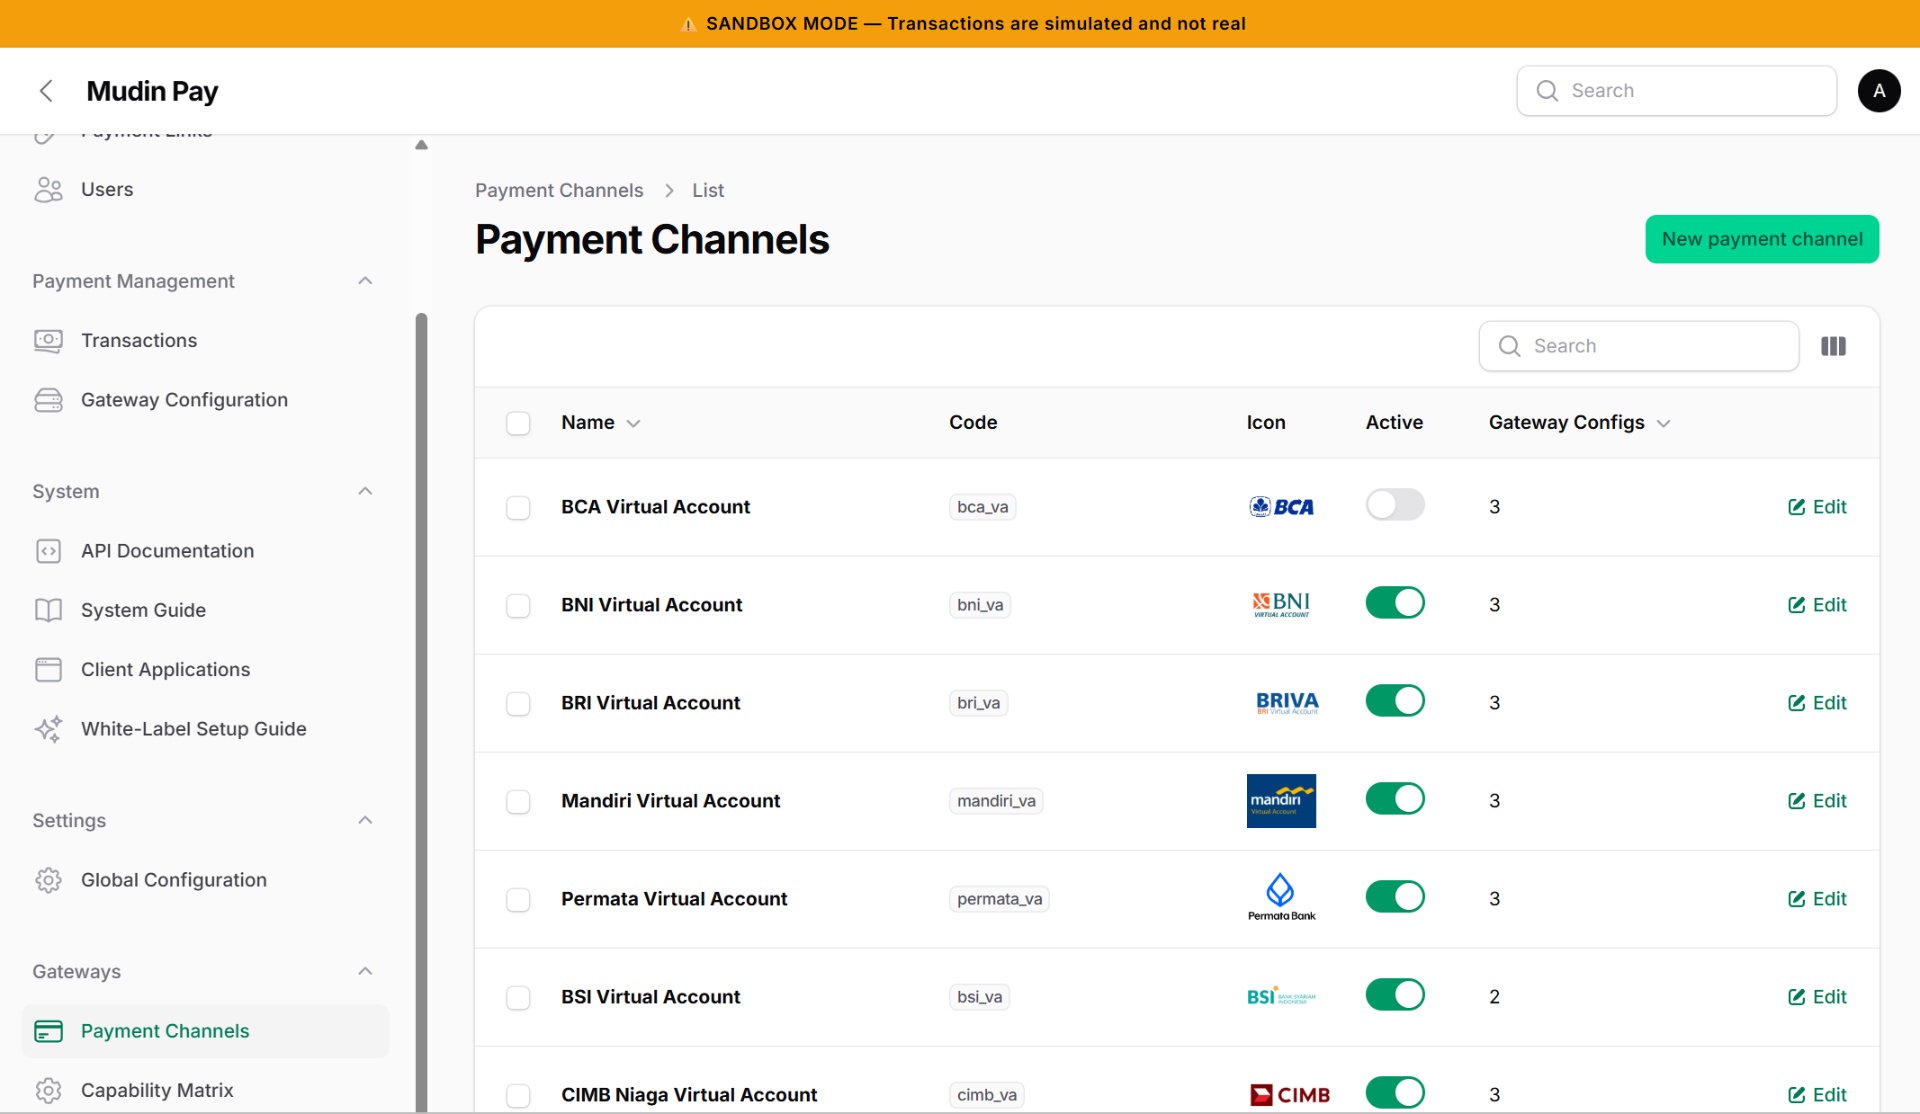Check the BSI Virtual Account row checkbox

(518, 998)
